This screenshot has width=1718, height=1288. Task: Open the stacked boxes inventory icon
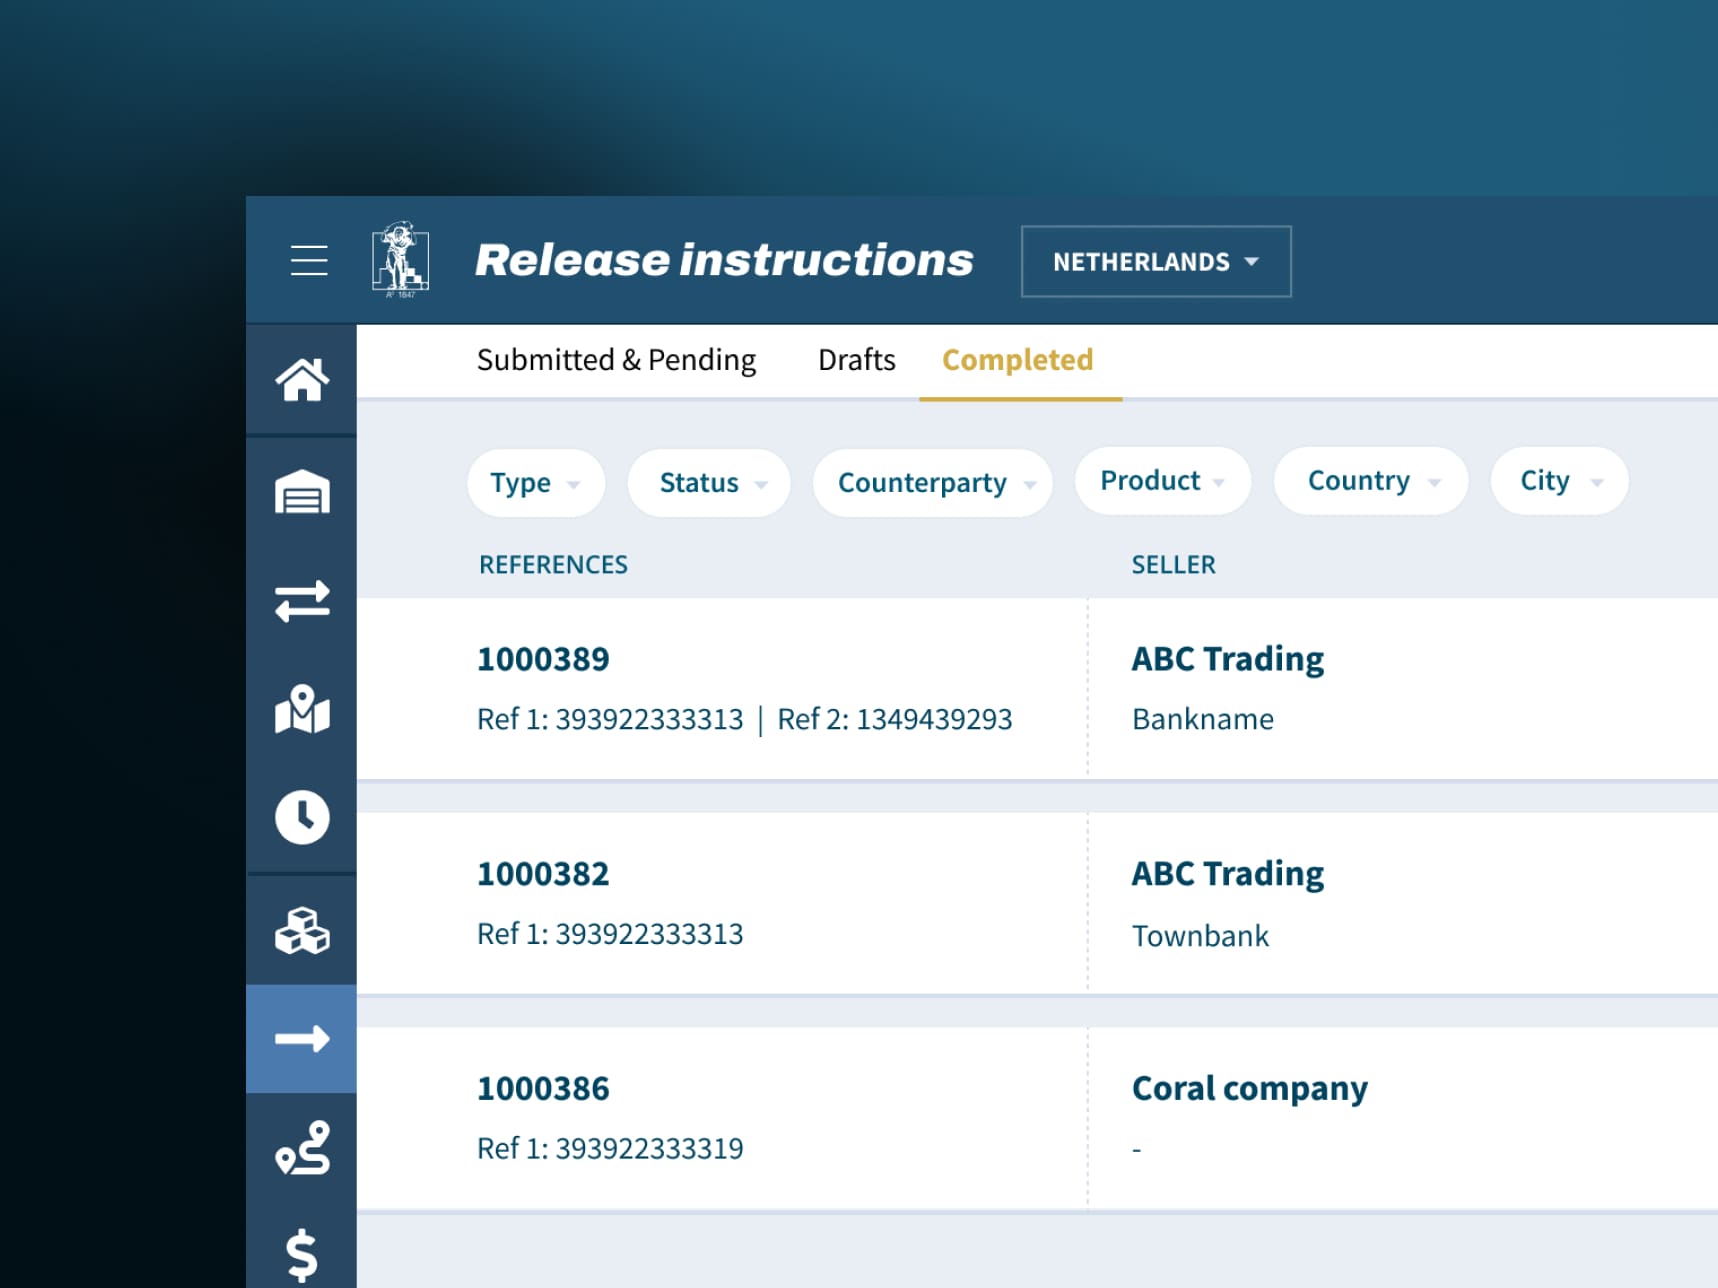point(302,931)
